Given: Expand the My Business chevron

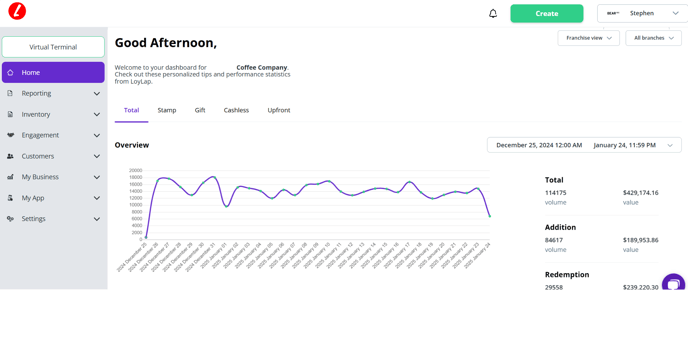Looking at the screenshot, I should [97, 177].
